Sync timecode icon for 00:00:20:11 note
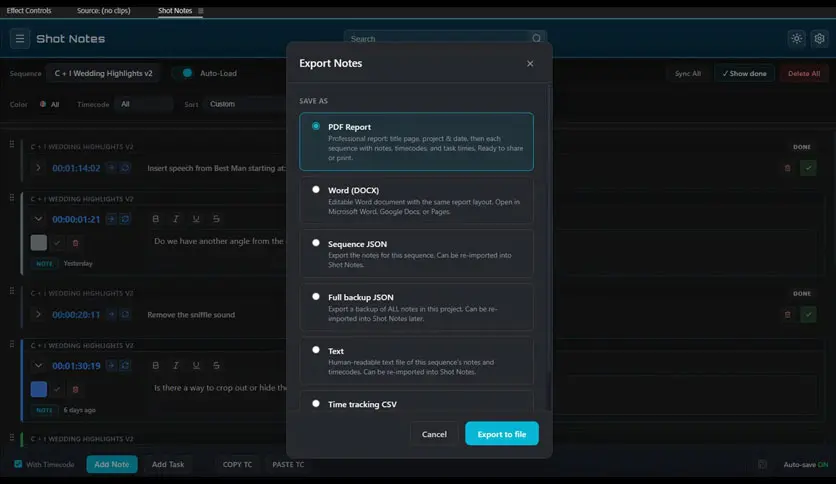This screenshot has width=836, height=484. coord(125,314)
